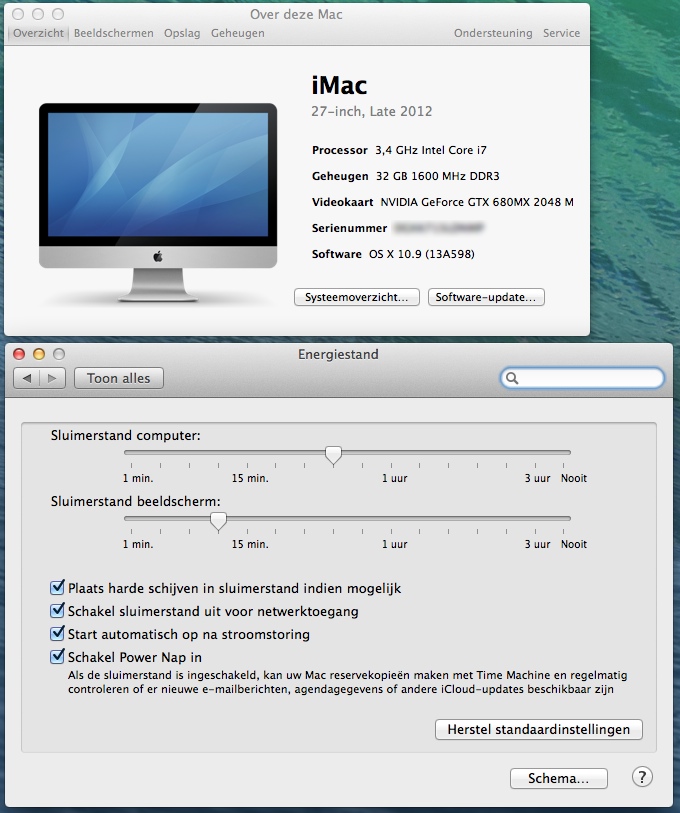Click the Sluimerstand beeldscherm slider thumb

click(218, 521)
